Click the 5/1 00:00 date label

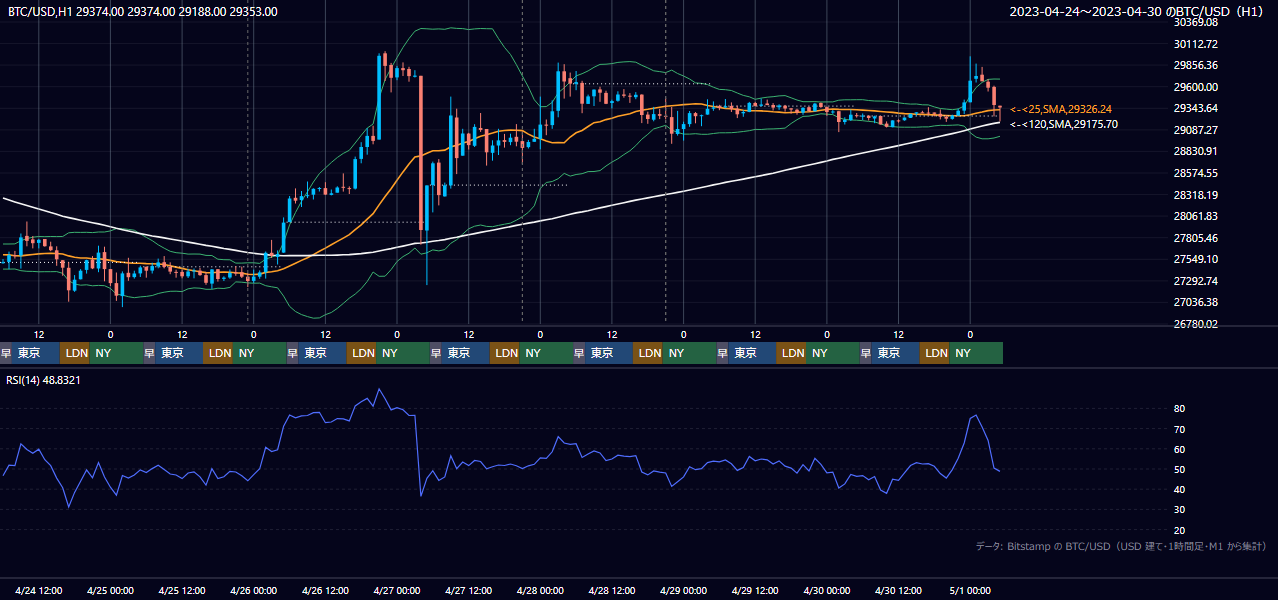(969, 591)
